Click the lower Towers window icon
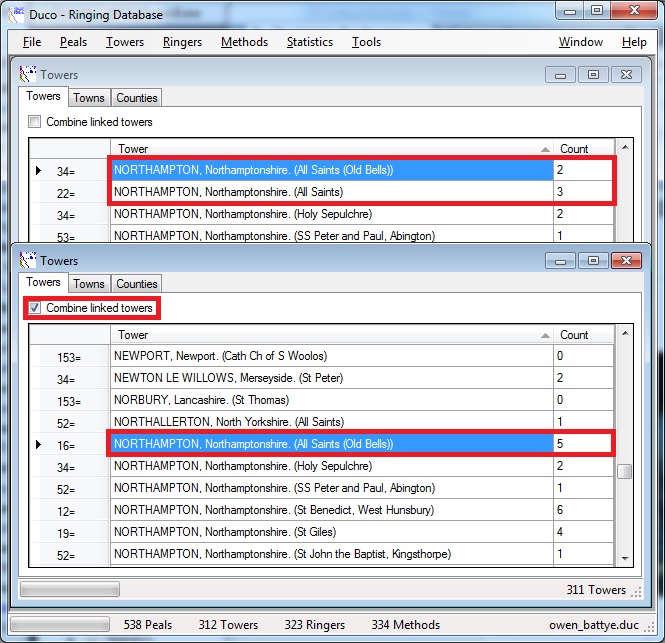Image resolution: width=665 pixels, height=643 pixels. click(29, 261)
